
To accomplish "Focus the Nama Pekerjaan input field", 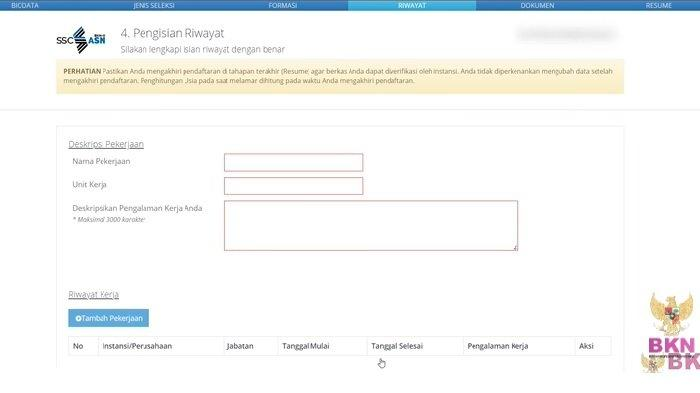I will click(x=293, y=163).
